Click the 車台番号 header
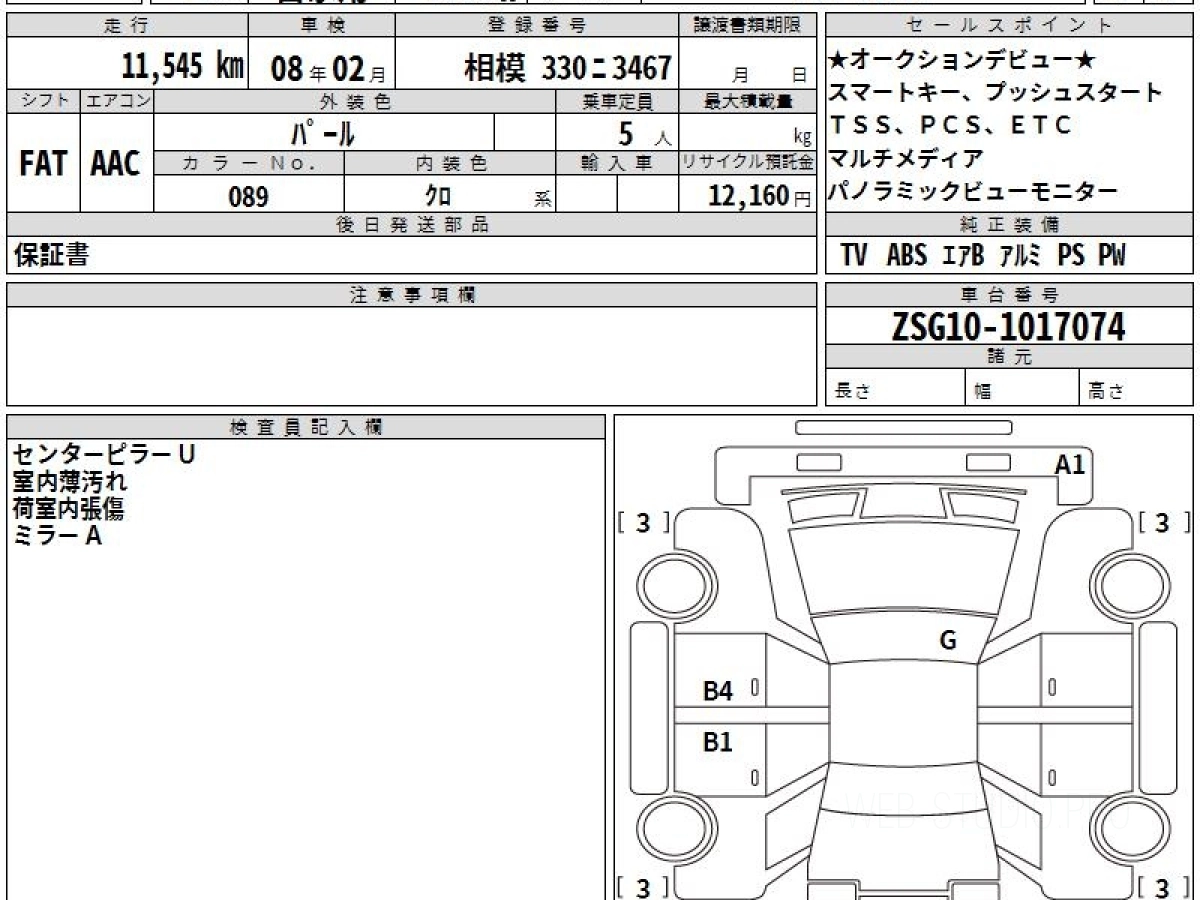 [1010, 295]
